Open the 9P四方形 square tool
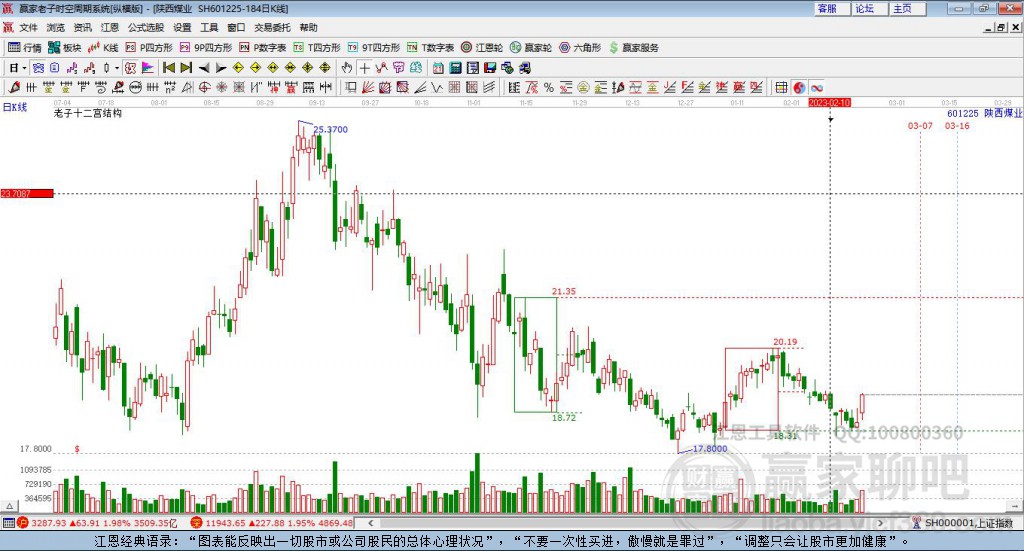This screenshot has height=551, width=1024. 206,48
